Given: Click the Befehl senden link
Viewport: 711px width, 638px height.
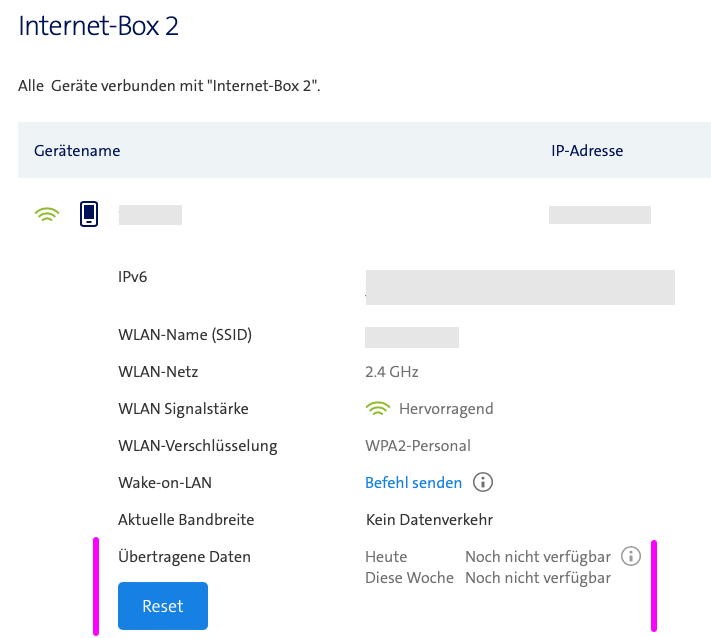Looking at the screenshot, I should pos(413,483).
